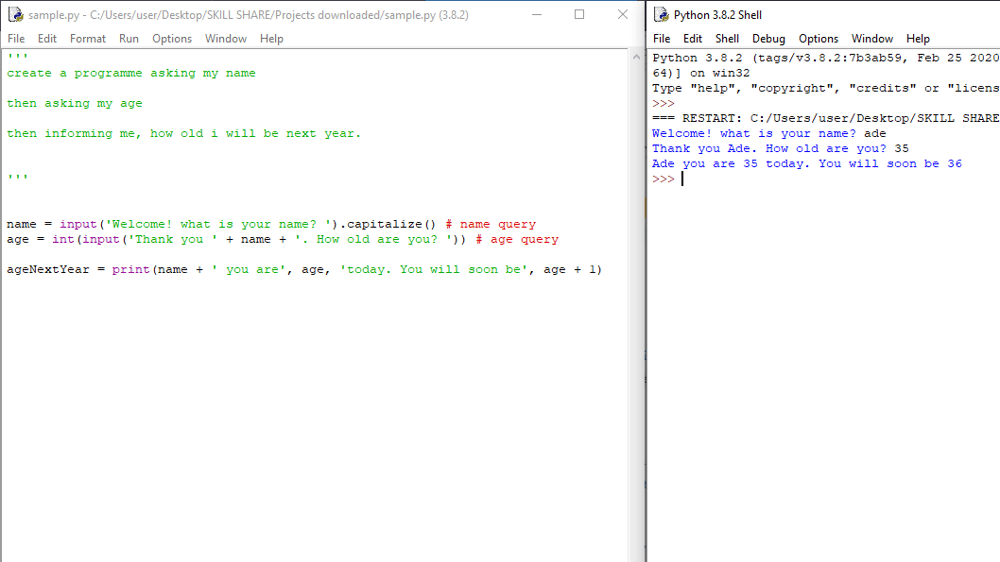This screenshot has height=562, width=1000.
Task: Open Debug menu in Python Shell window
Action: point(768,39)
